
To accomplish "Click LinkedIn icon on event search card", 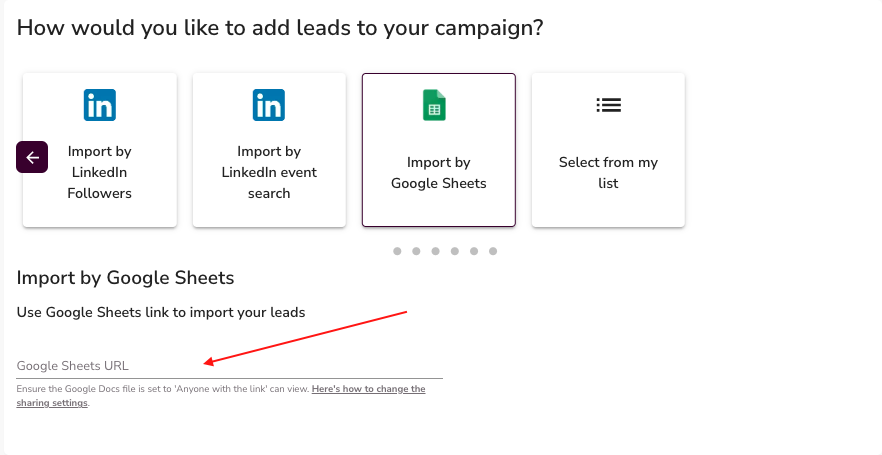I will pyautogui.click(x=269, y=105).
